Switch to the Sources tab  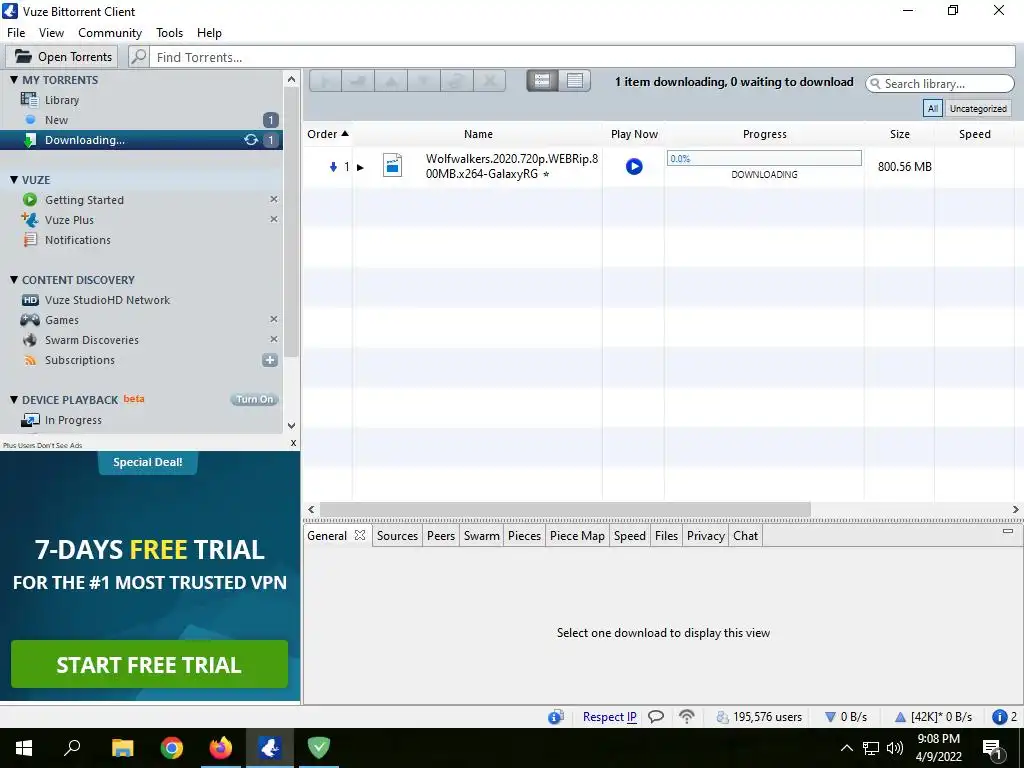coord(397,536)
